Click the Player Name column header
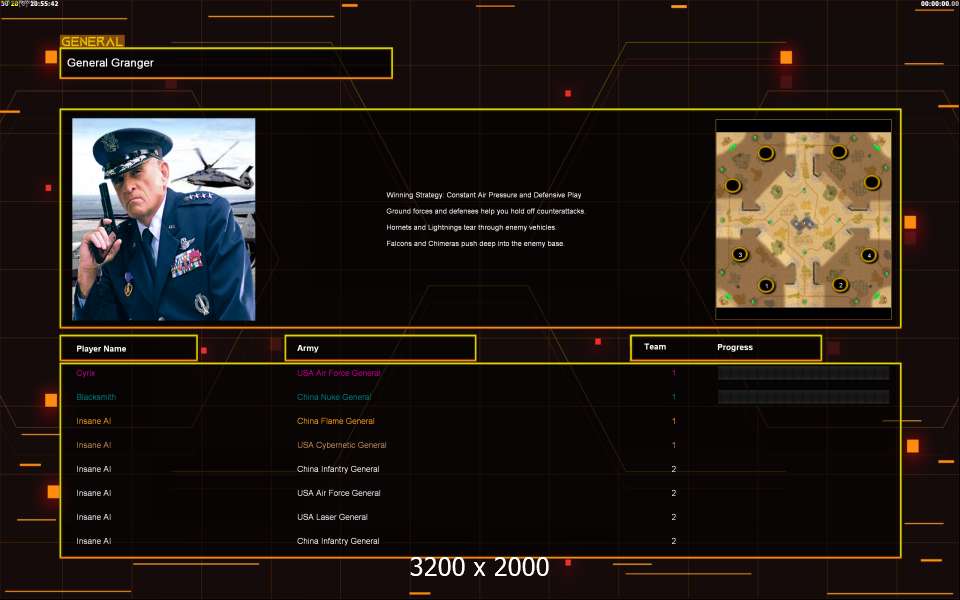Image resolution: width=960 pixels, height=600 pixels. point(128,348)
